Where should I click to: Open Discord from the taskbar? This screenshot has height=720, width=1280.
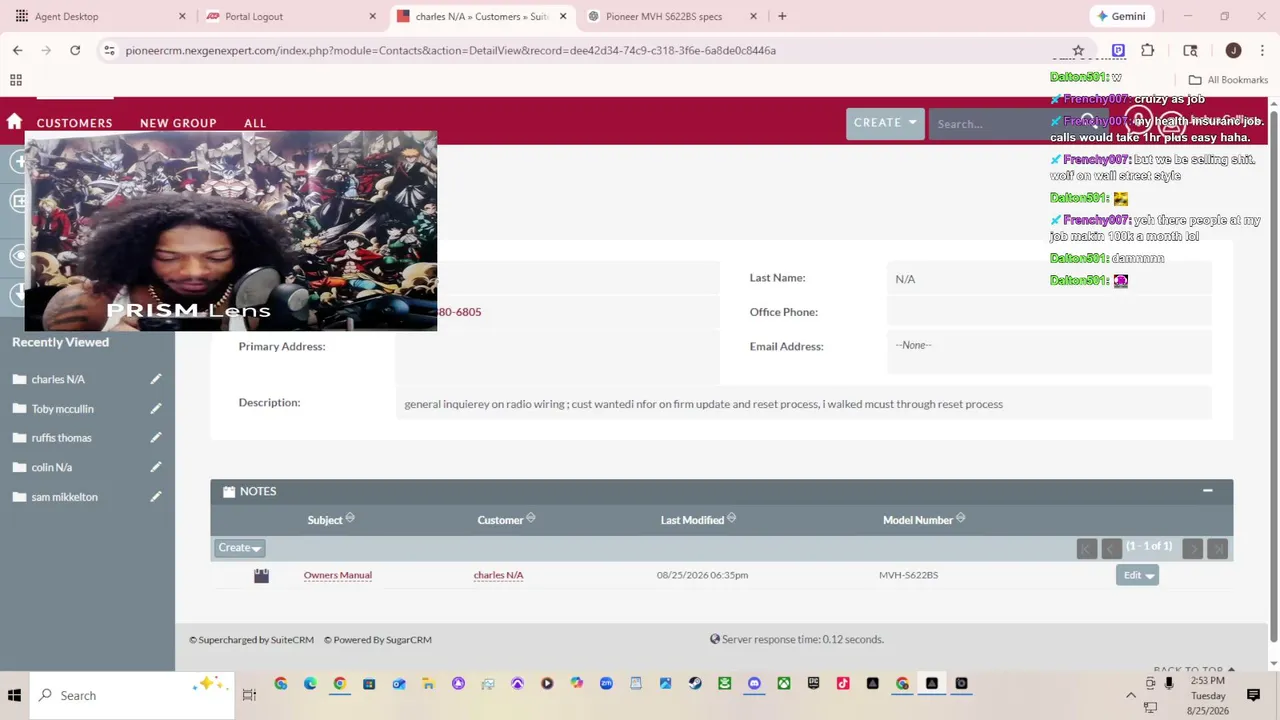(x=754, y=684)
